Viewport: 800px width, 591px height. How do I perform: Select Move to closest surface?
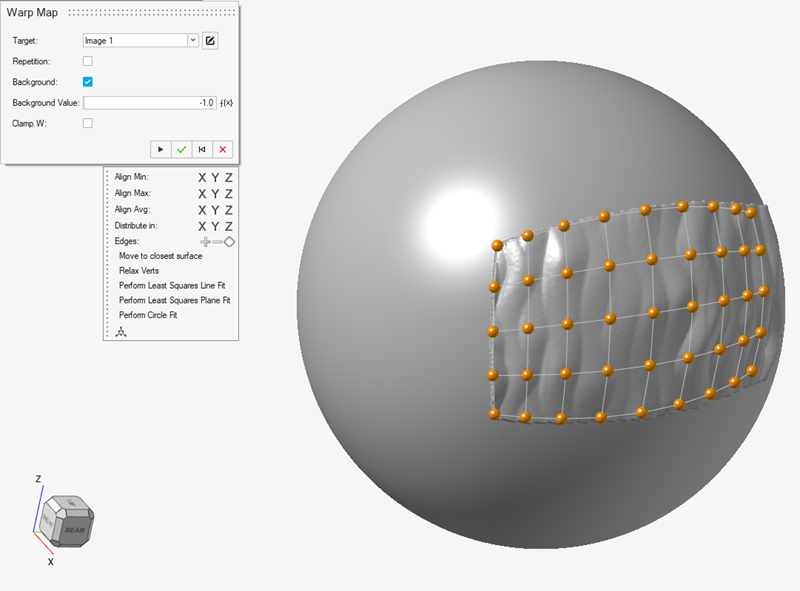pyautogui.click(x=160, y=256)
